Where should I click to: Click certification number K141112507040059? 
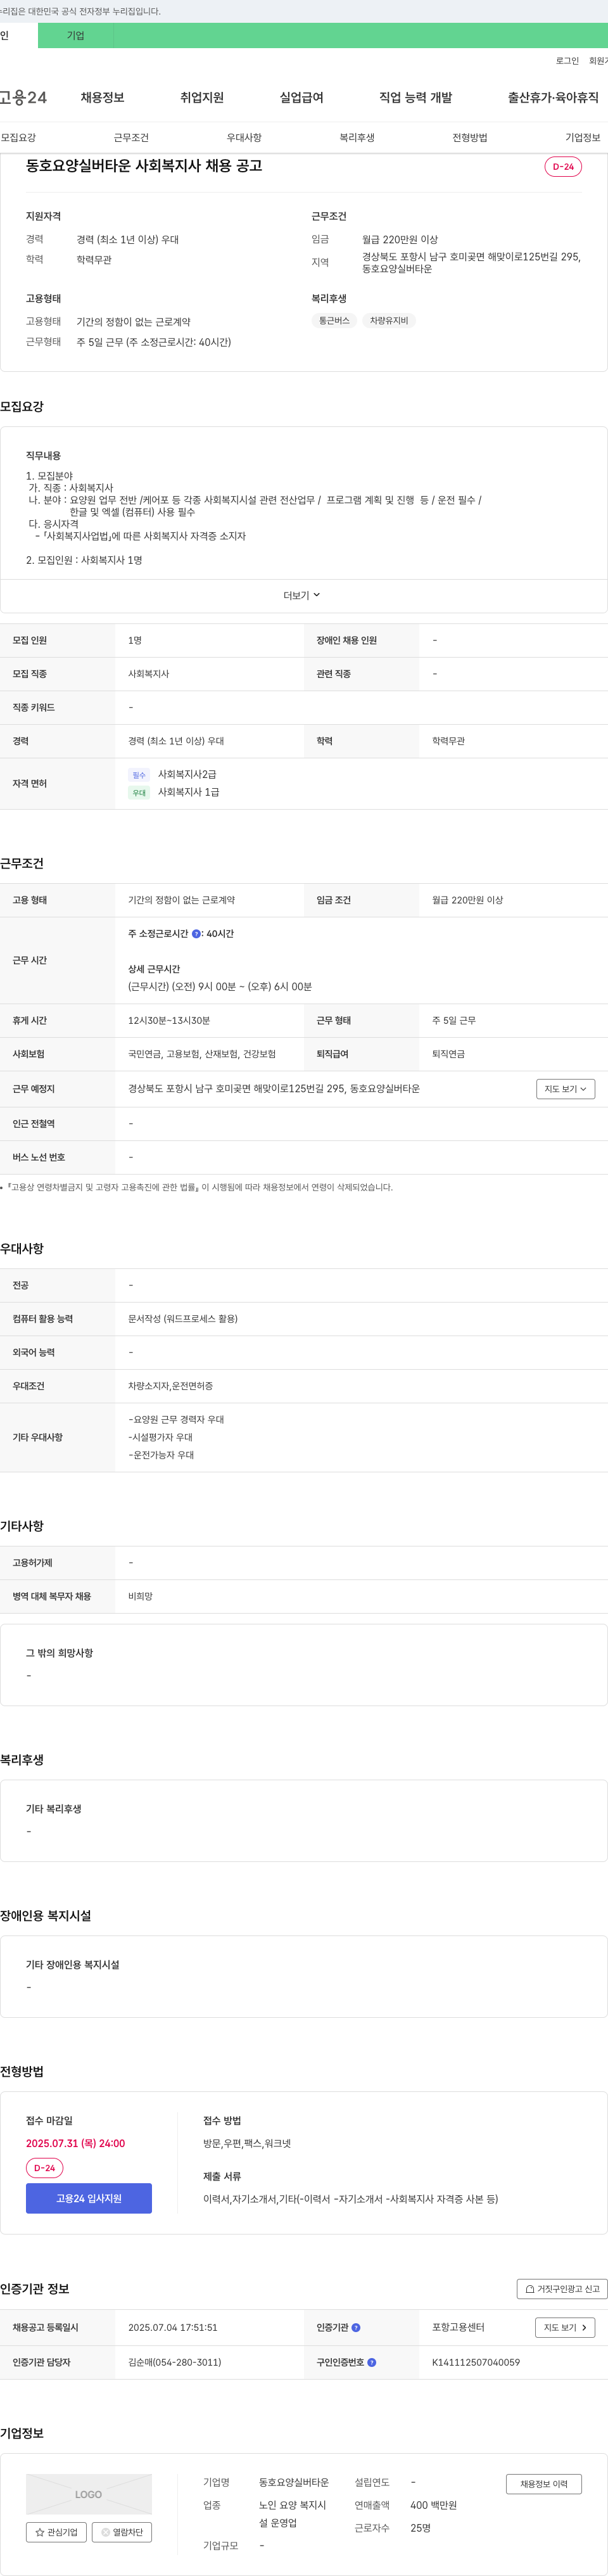[x=476, y=2362]
